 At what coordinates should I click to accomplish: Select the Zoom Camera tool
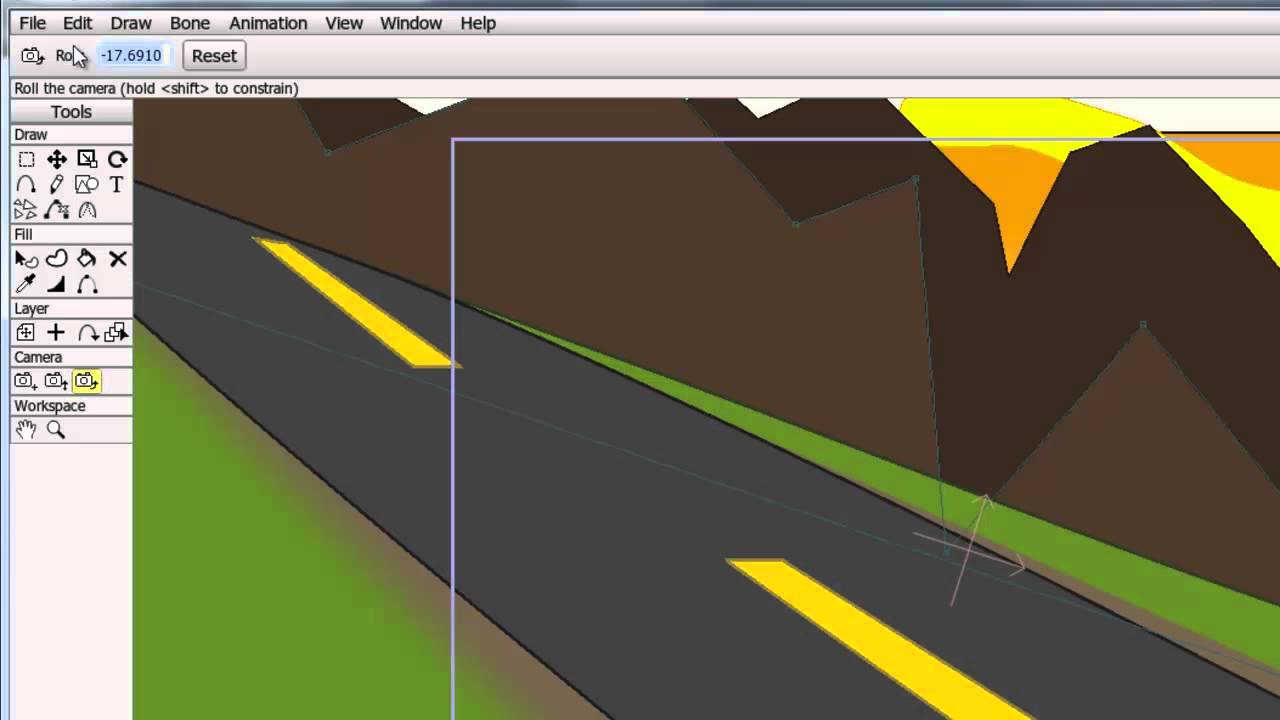click(57, 381)
